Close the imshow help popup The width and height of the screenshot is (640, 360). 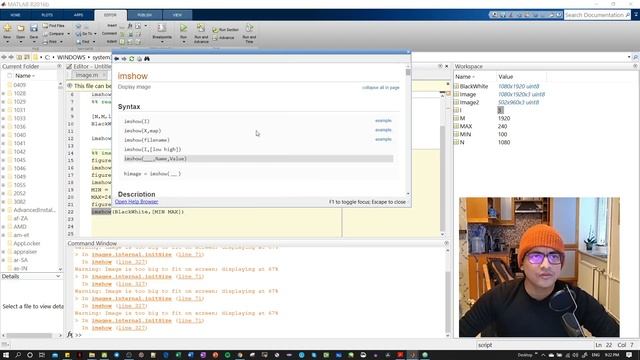(x=408, y=52)
